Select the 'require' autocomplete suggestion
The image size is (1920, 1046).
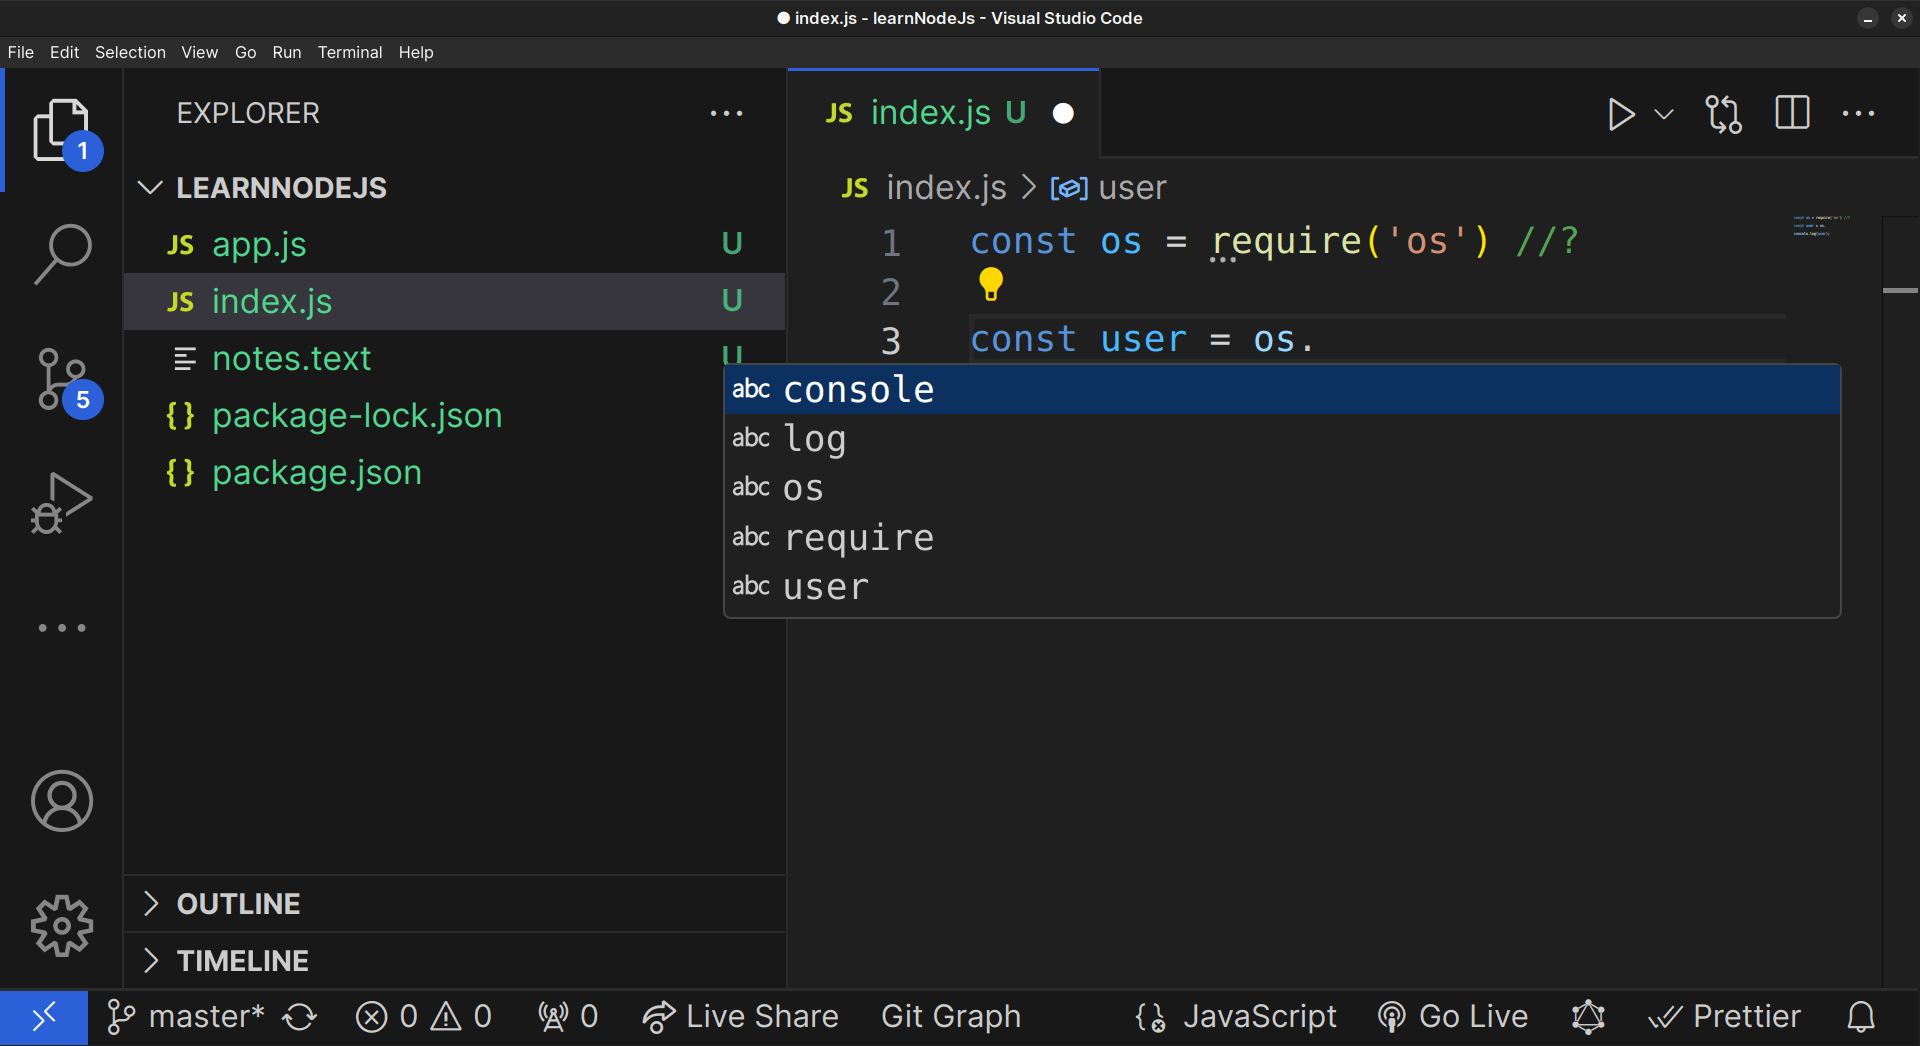859,538
